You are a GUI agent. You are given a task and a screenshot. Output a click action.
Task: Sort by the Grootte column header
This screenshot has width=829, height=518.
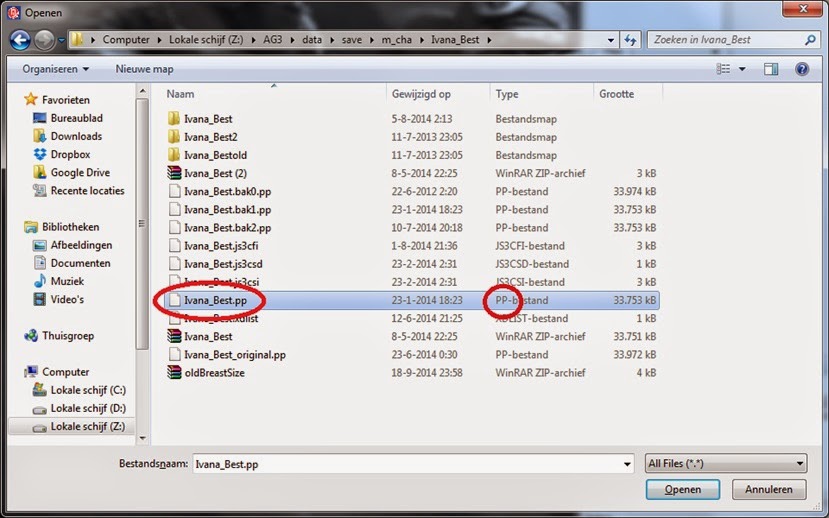point(616,94)
